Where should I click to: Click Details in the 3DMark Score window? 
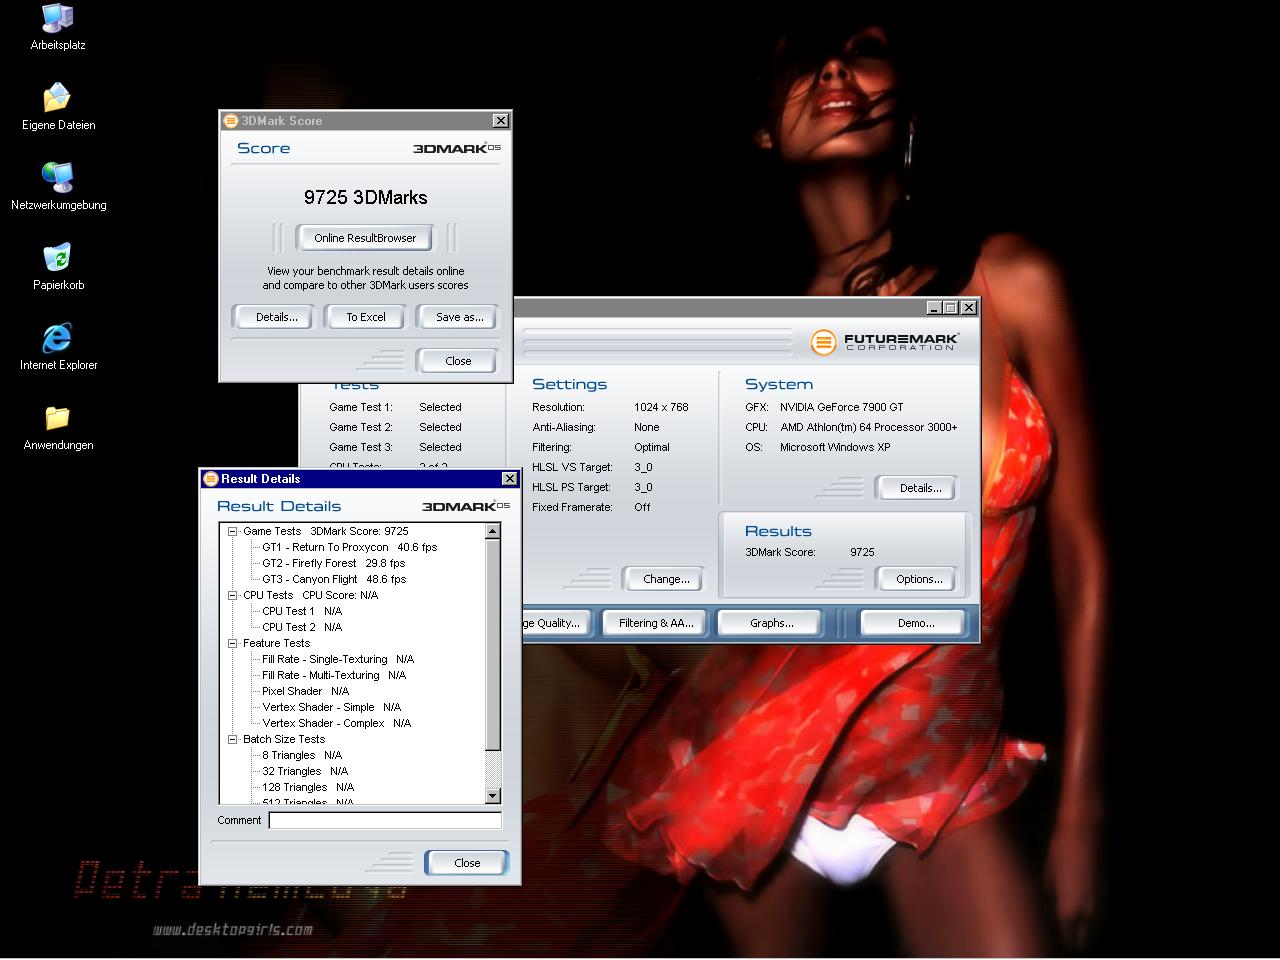point(276,317)
